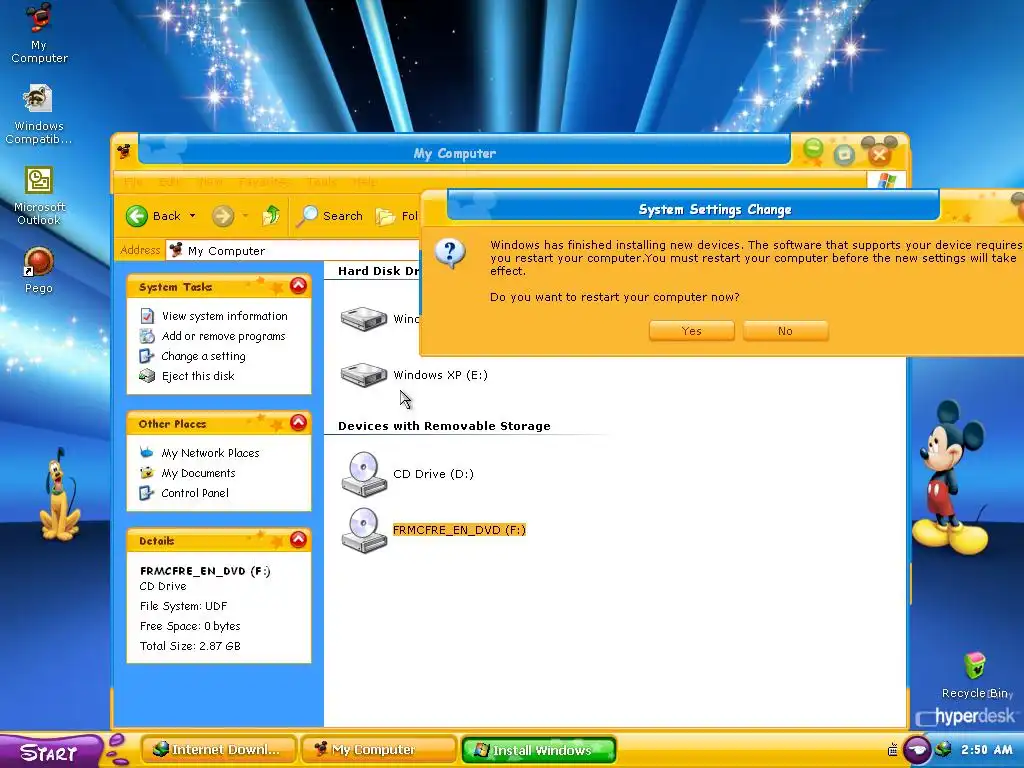The height and width of the screenshot is (768, 1024).
Task: Click the Mickey icon in Address bar
Action: click(176, 250)
